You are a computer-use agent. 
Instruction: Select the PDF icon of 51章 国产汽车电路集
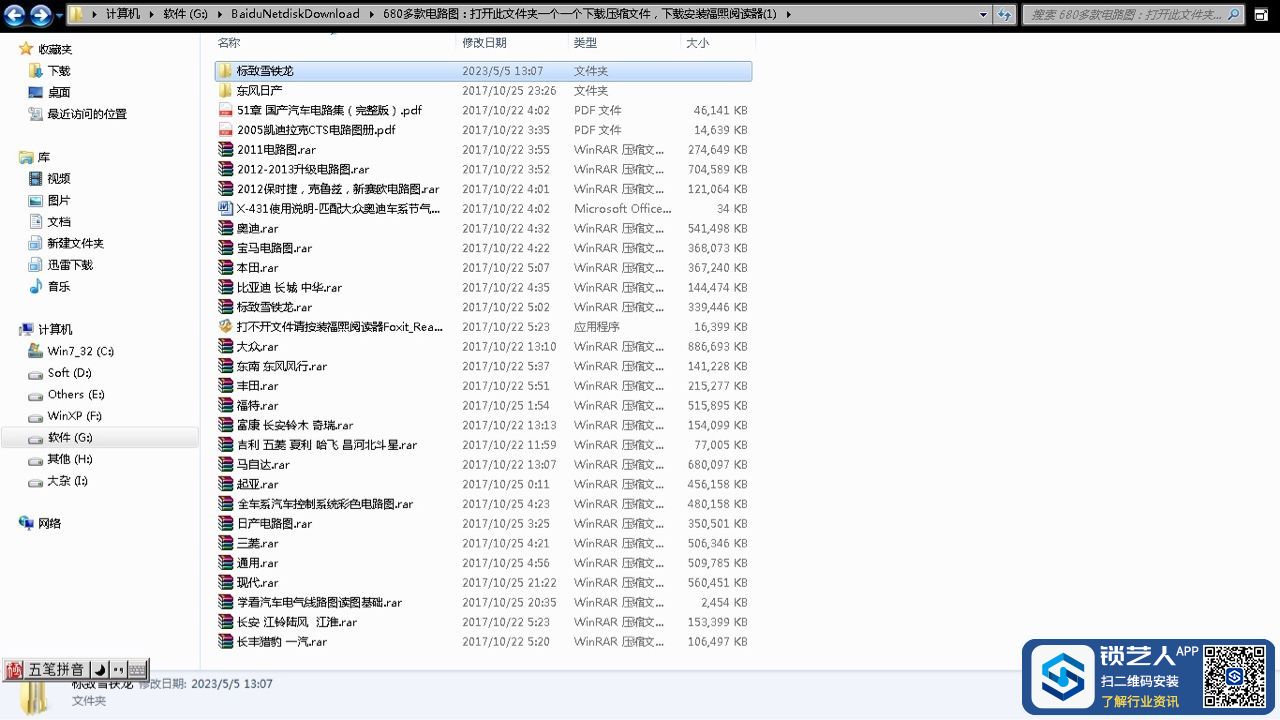(x=225, y=110)
